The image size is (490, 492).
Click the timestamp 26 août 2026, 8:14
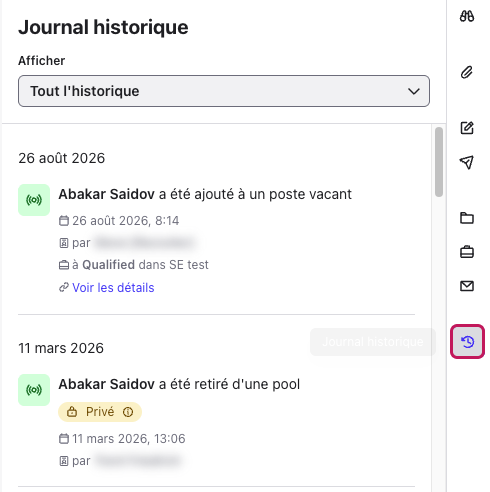pos(126,221)
